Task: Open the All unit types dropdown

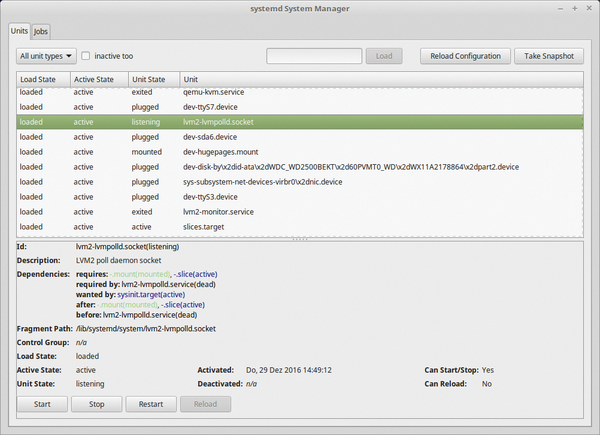Action: pos(46,56)
